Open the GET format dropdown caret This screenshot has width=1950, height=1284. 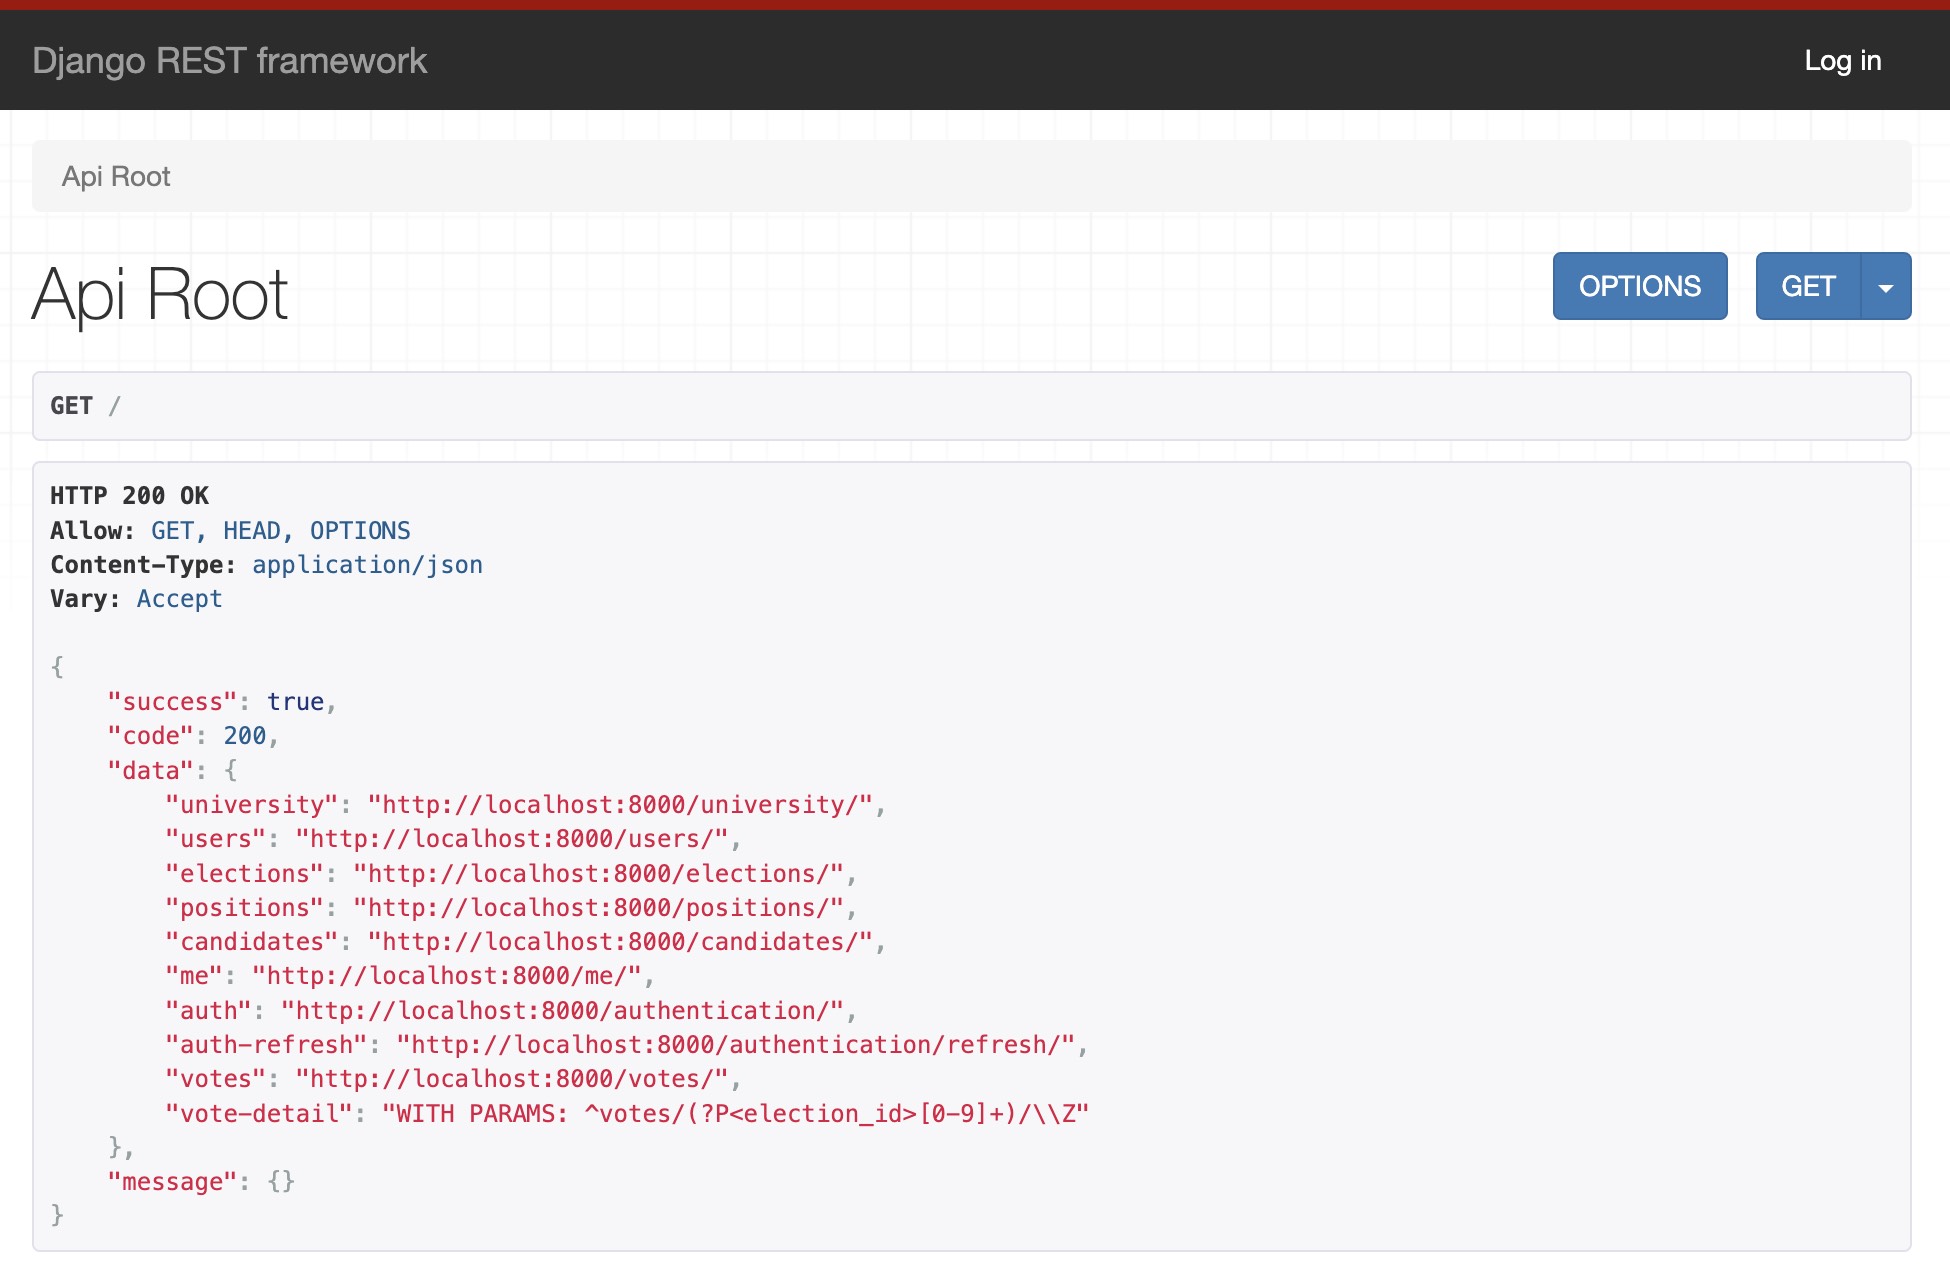(1886, 287)
